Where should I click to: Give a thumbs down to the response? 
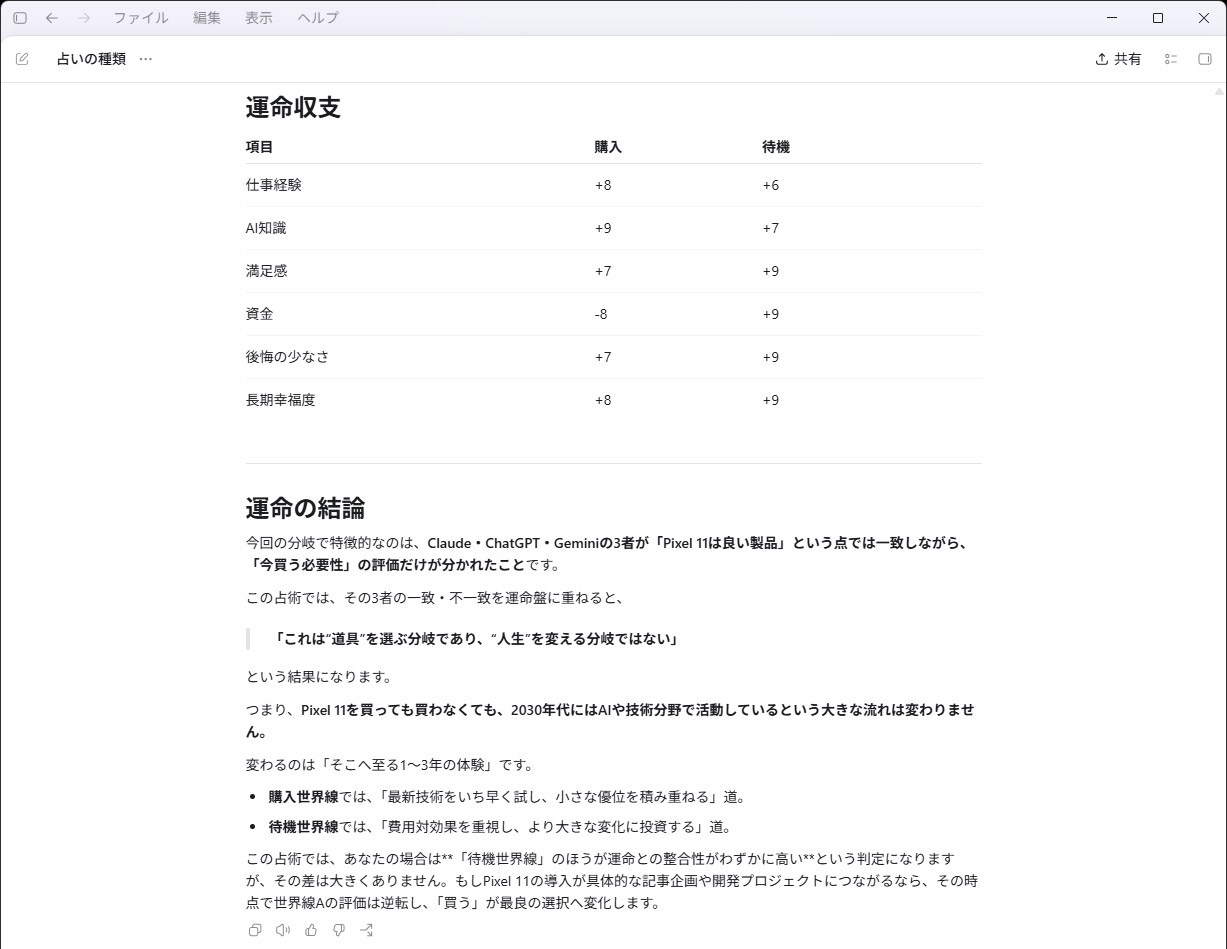click(339, 930)
